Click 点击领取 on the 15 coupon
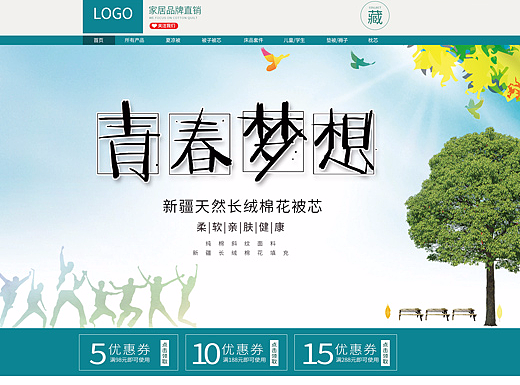 pos(385,353)
